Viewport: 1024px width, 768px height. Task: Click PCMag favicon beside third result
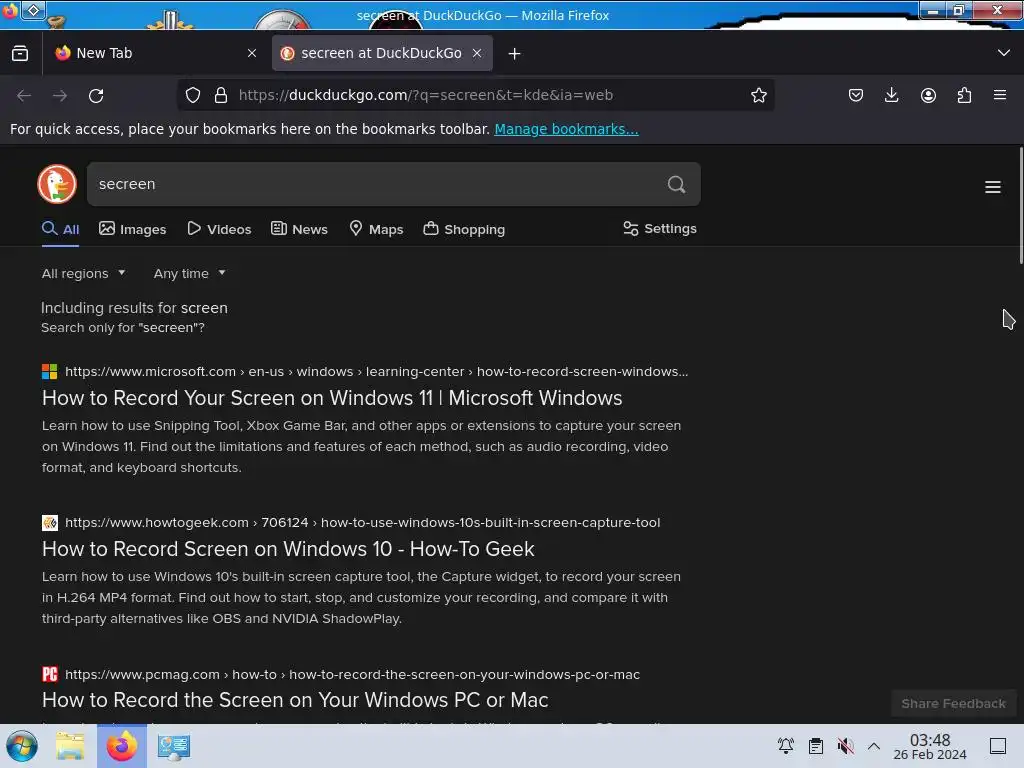click(x=50, y=675)
